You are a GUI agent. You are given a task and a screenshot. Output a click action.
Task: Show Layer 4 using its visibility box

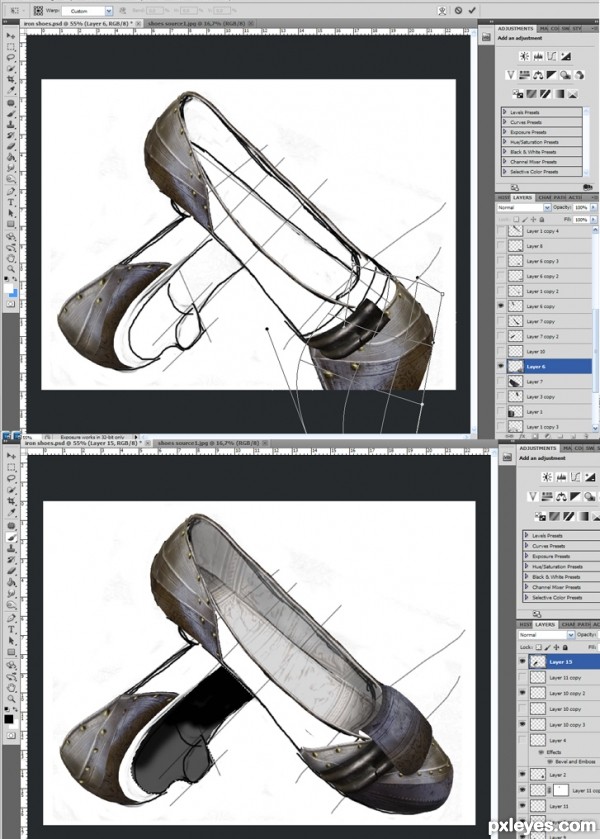(522, 741)
